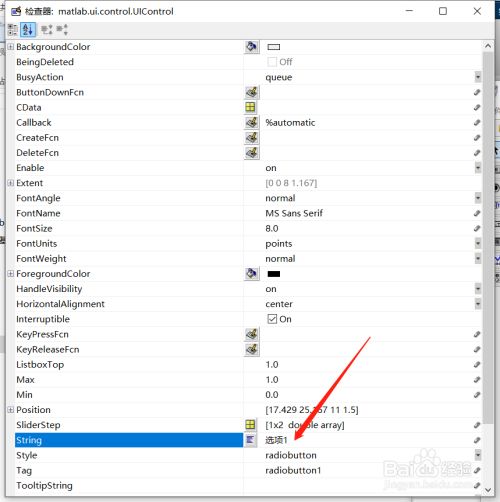Click the pencil edit icon for FontName
The width and height of the screenshot is (500, 502).
click(477, 213)
